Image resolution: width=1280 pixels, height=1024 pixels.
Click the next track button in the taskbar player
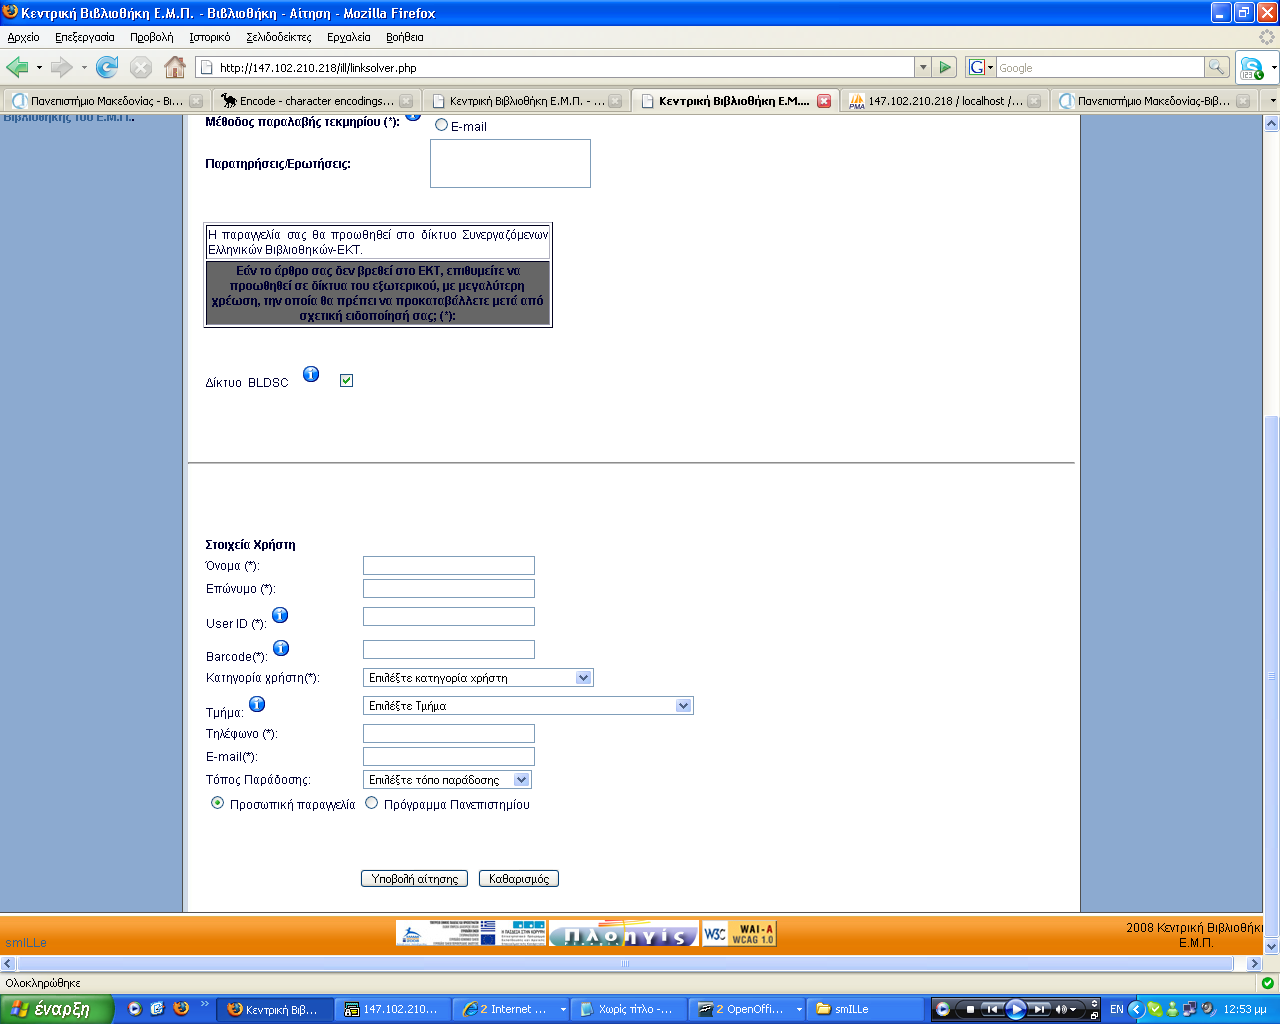click(1040, 1009)
